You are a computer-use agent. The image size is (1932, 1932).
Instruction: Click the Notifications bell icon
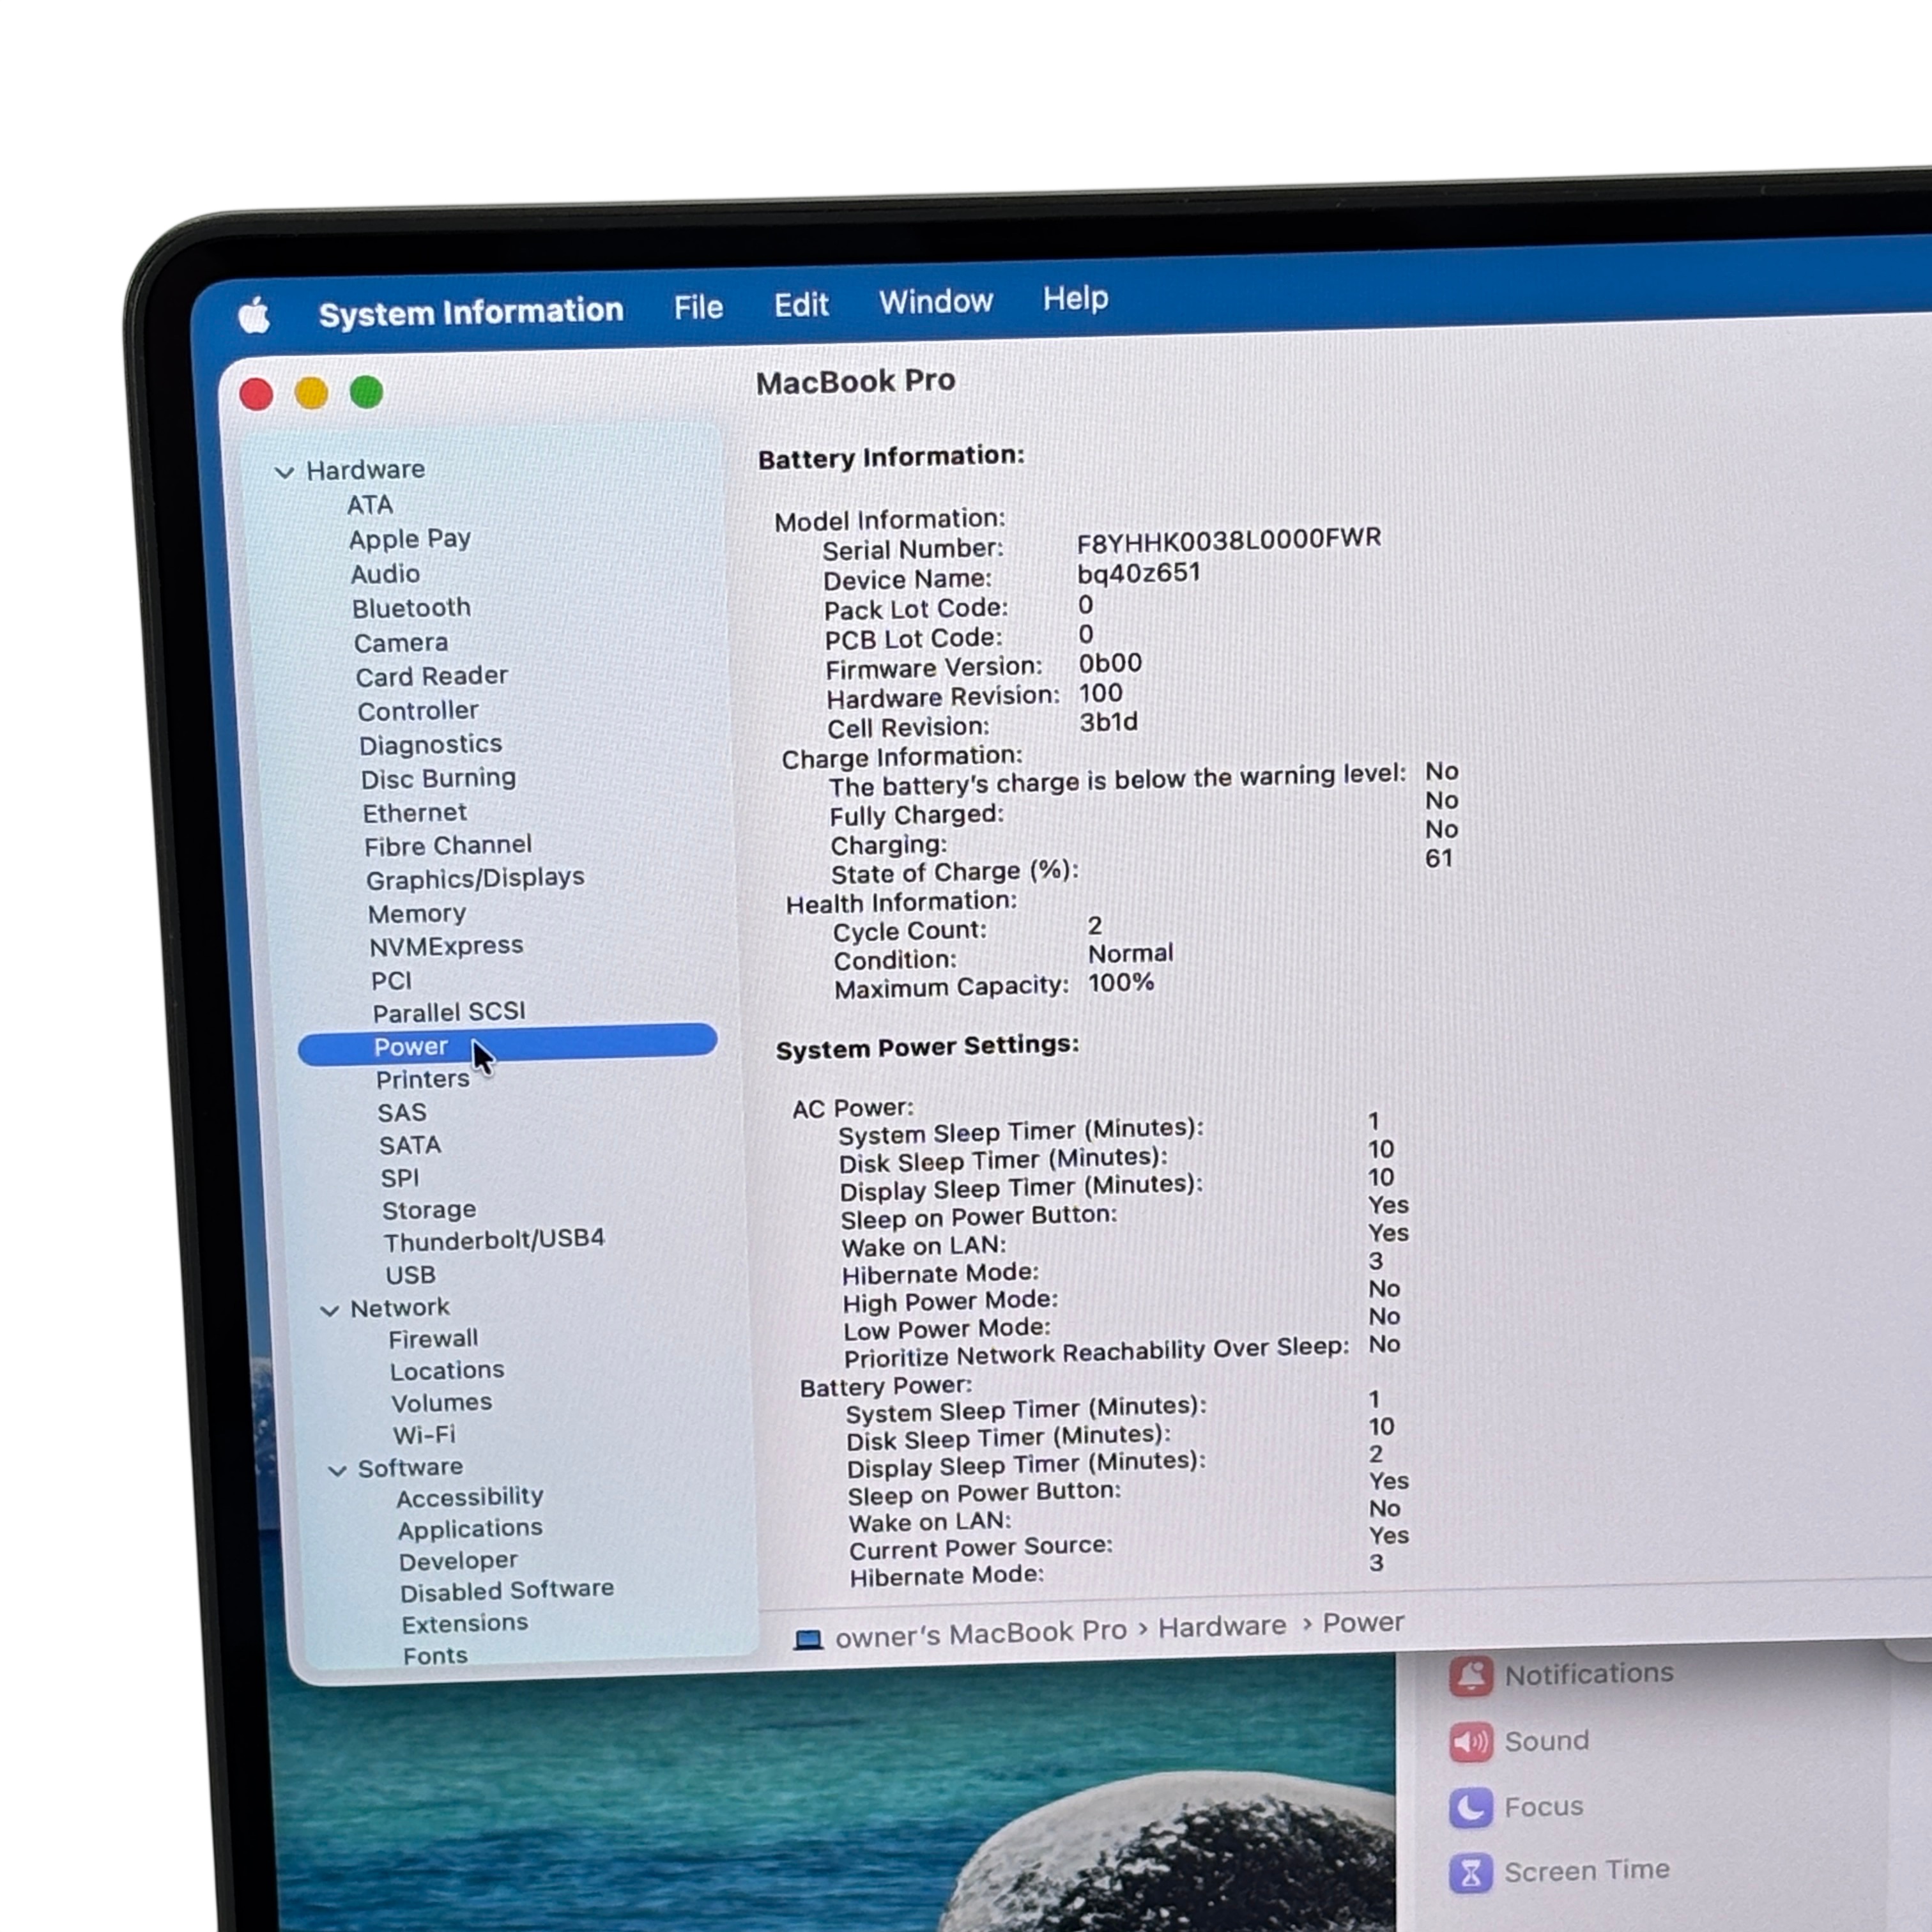click(x=1470, y=1676)
